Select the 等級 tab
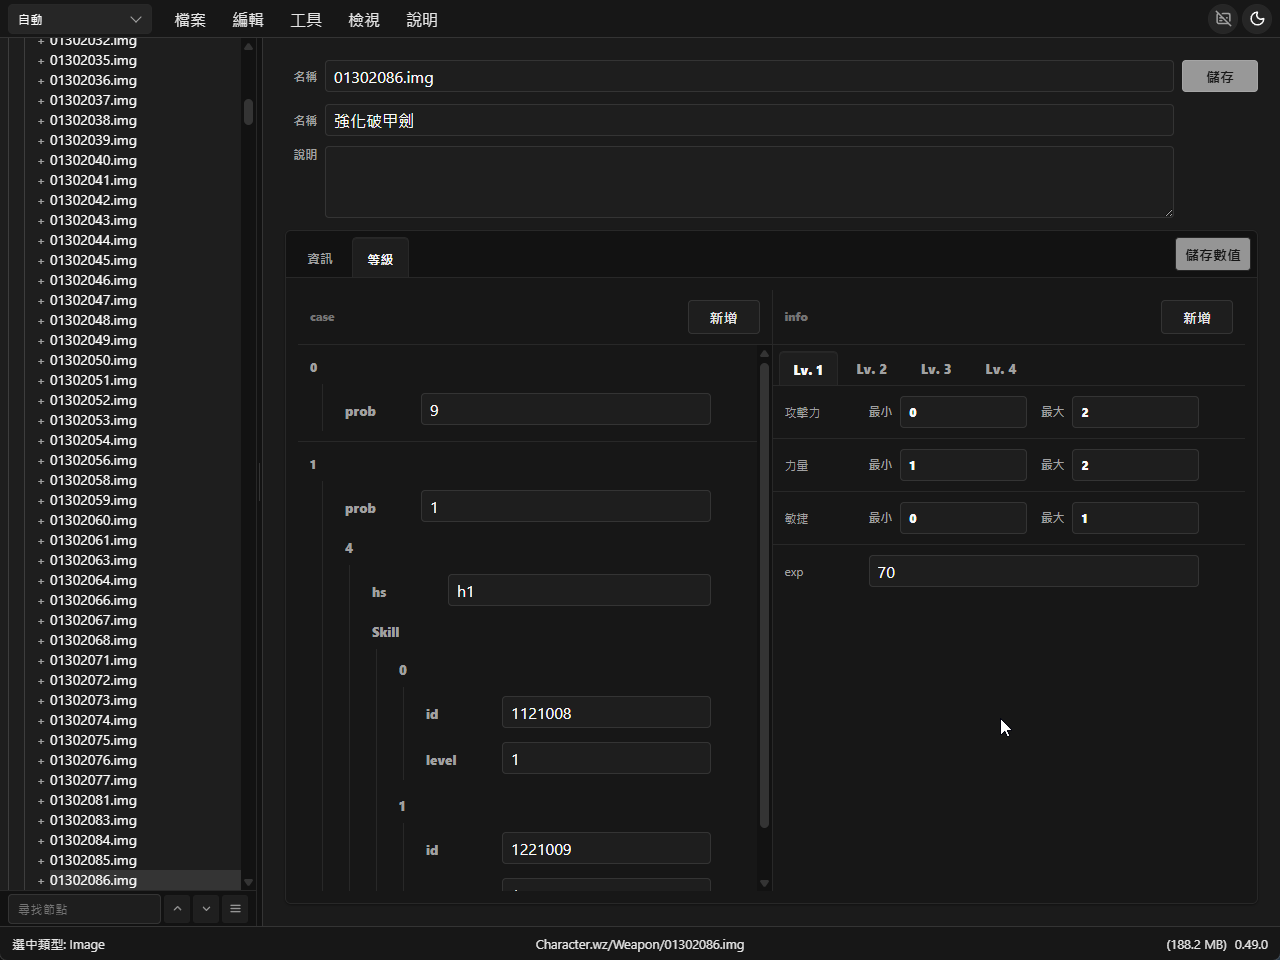Image resolution: width=1280 pixels, height=960 pixels. click(x=380, y=259)
